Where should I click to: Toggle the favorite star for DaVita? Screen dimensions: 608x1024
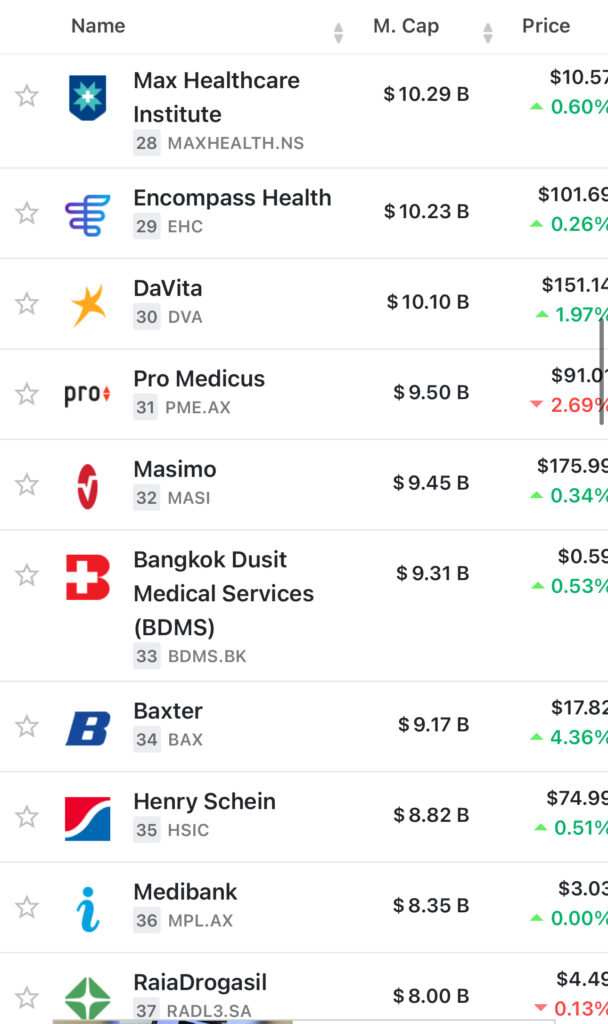[27, 304]
